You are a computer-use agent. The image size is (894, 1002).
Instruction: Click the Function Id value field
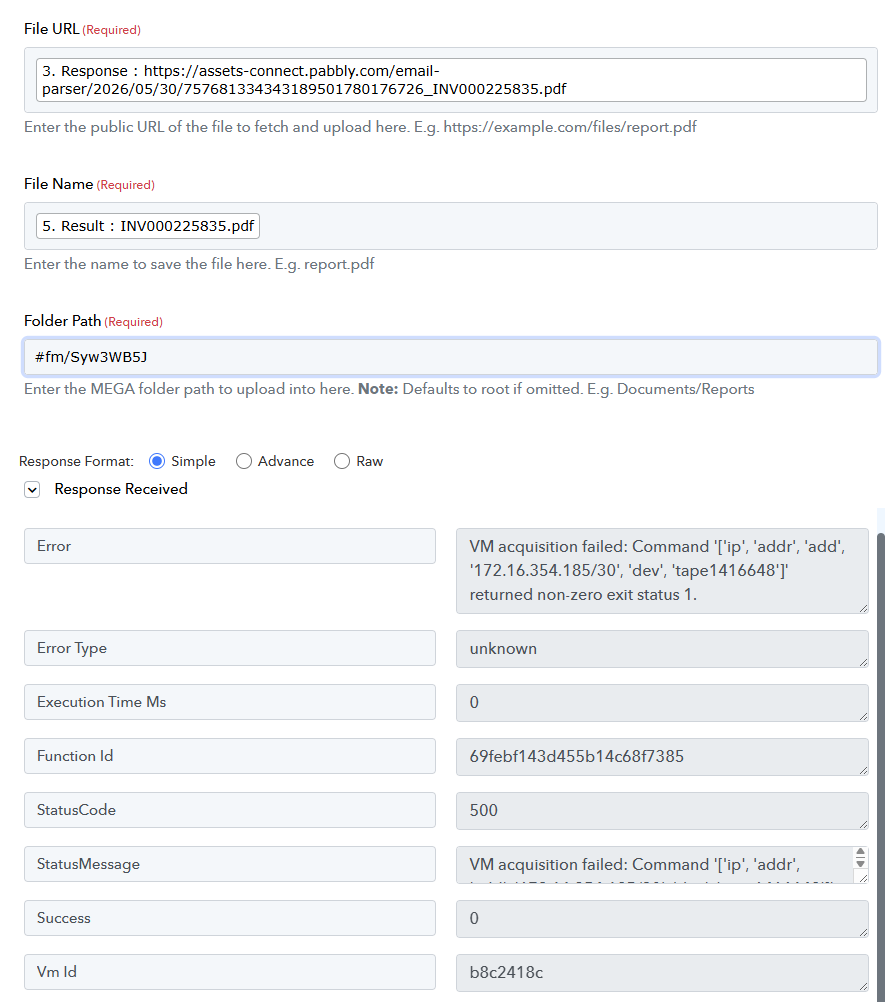pos(662,757)
